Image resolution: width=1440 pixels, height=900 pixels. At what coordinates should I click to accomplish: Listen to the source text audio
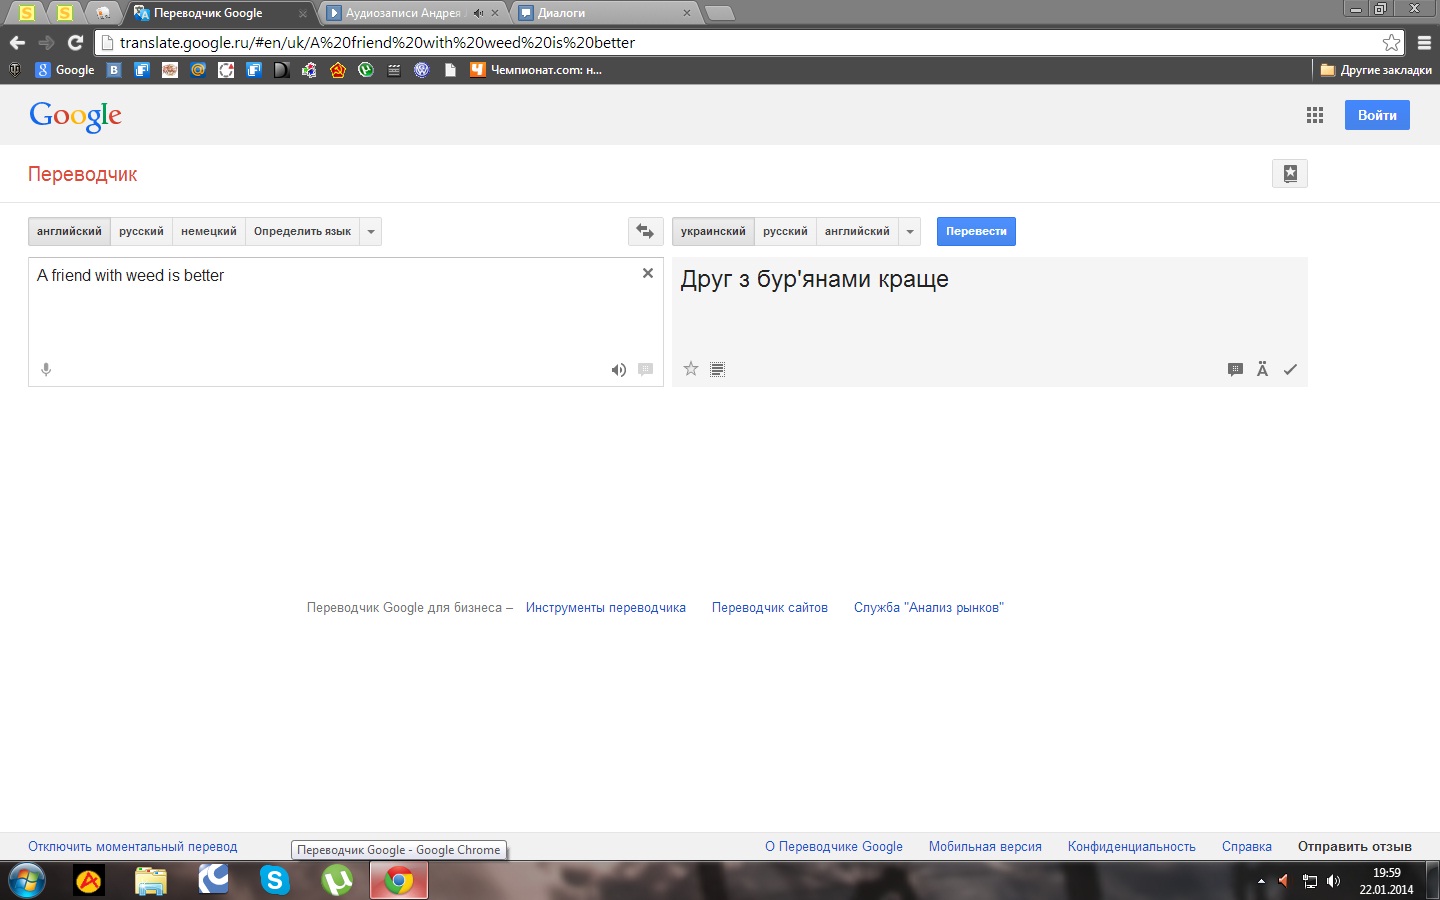coord(618,370)
